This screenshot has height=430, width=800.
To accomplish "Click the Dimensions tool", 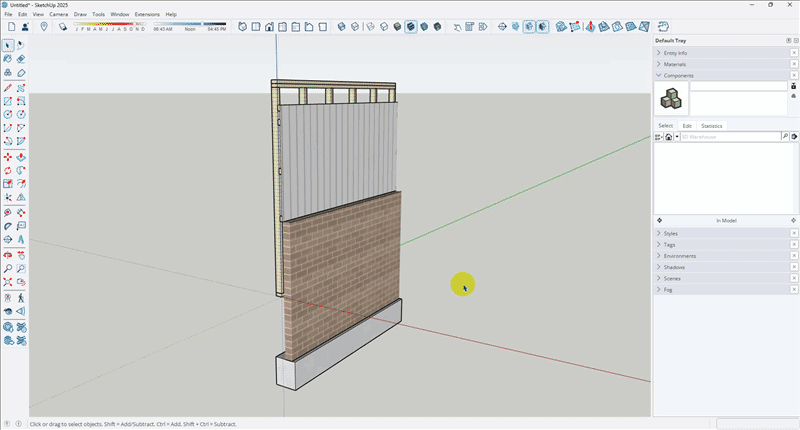I will pyautogui.click(x=21, y=213).
